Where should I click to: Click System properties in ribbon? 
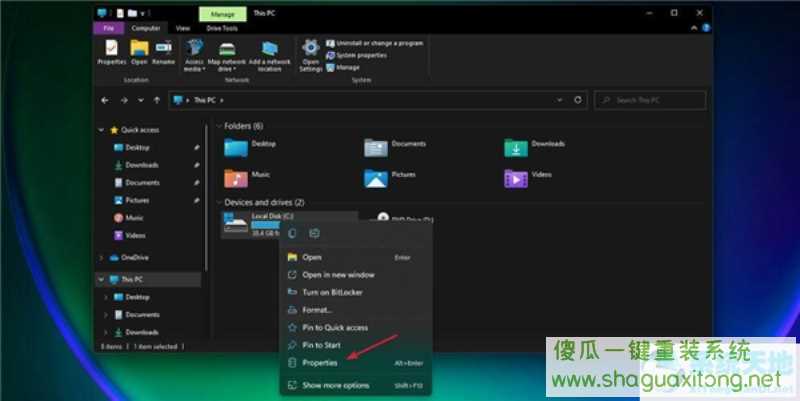(x=356, y=55)
